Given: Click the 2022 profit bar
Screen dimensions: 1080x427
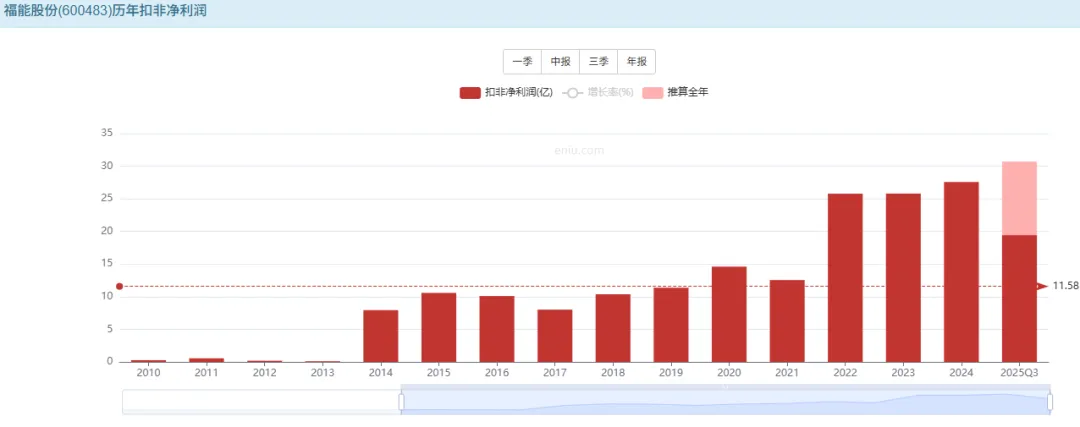Looking at the screenshot, I should point(845,278).
